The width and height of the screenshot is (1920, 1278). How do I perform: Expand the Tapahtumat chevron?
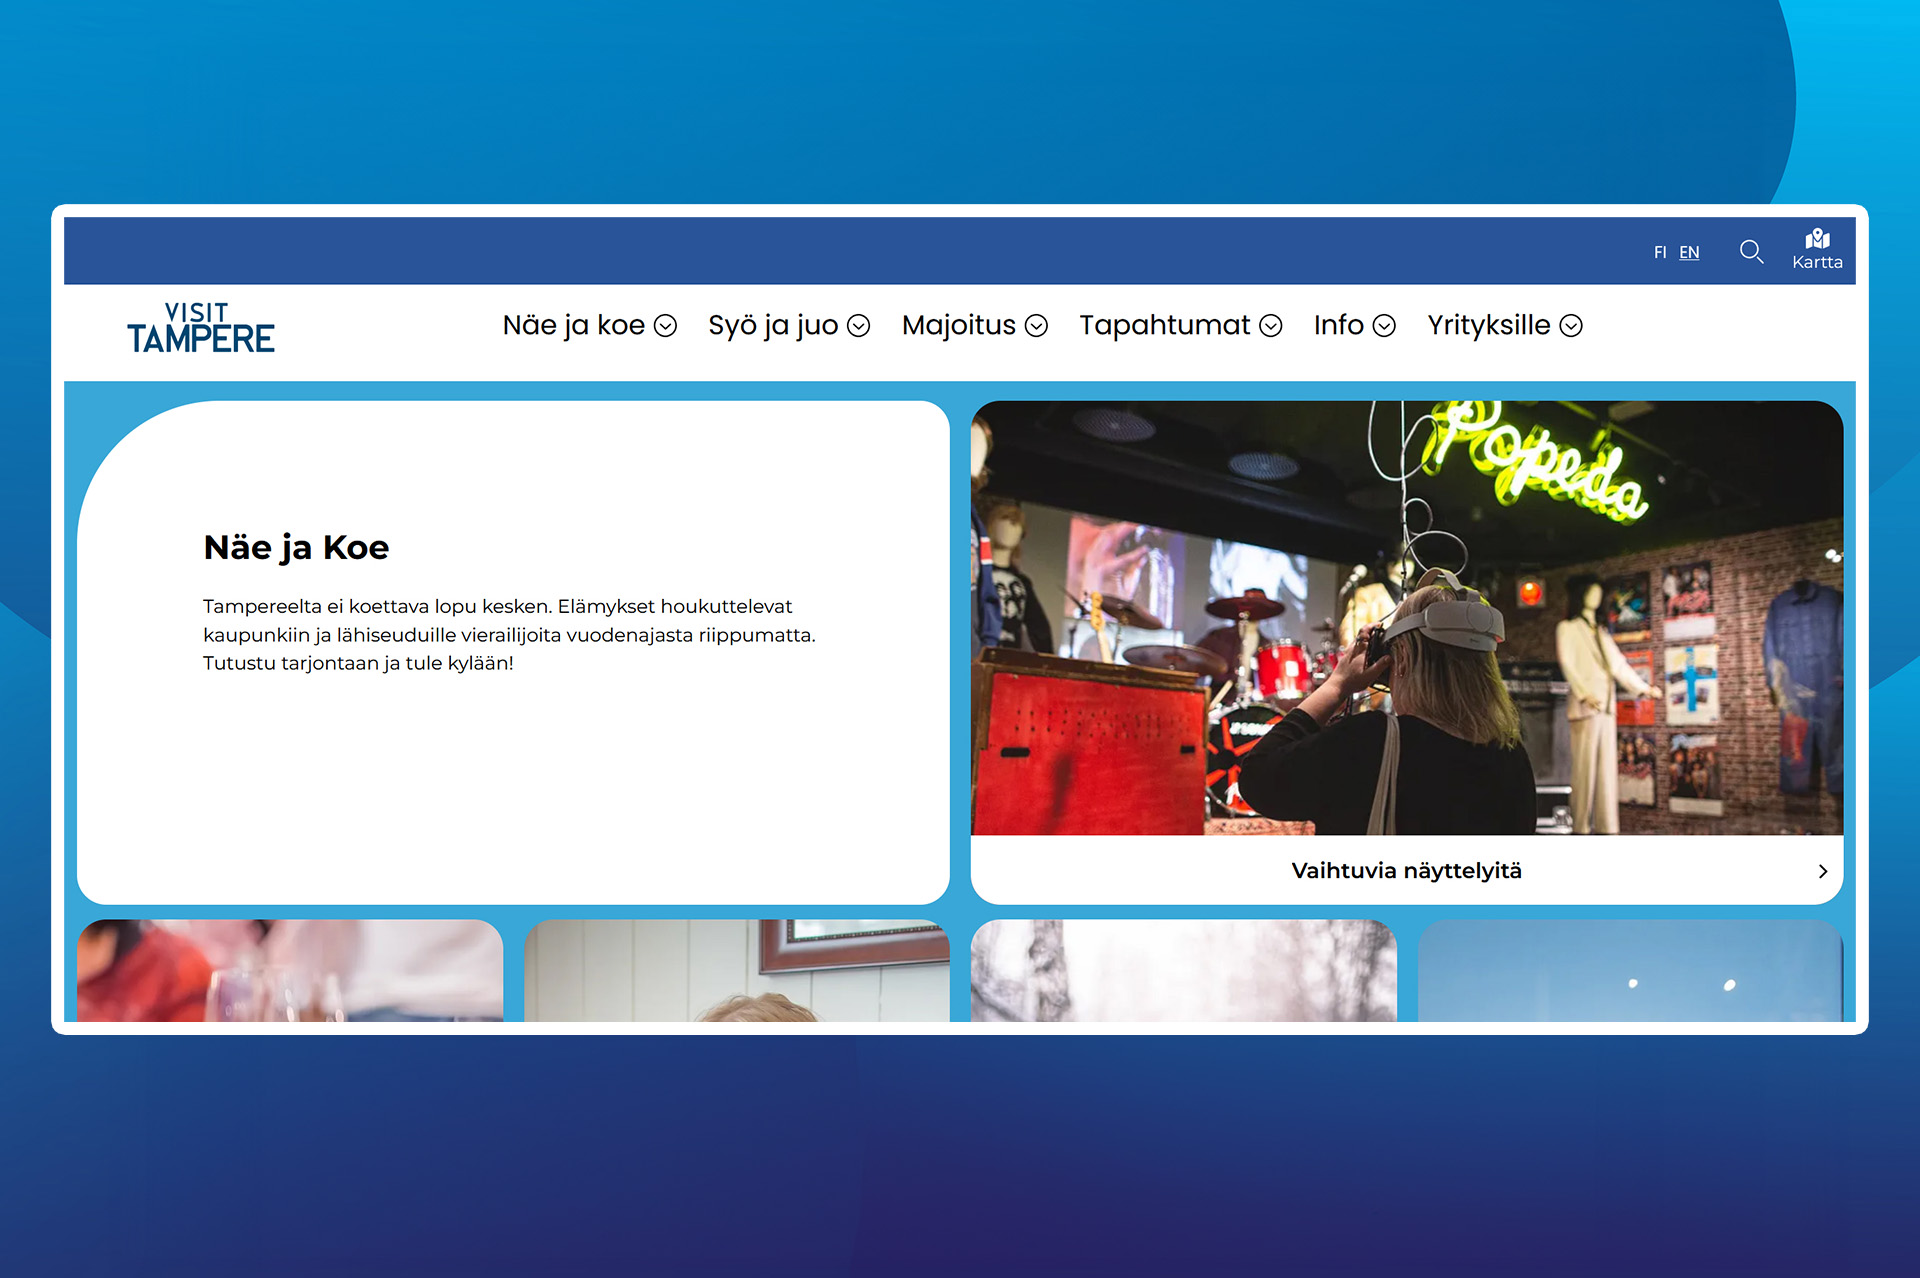coord(1271,326)
